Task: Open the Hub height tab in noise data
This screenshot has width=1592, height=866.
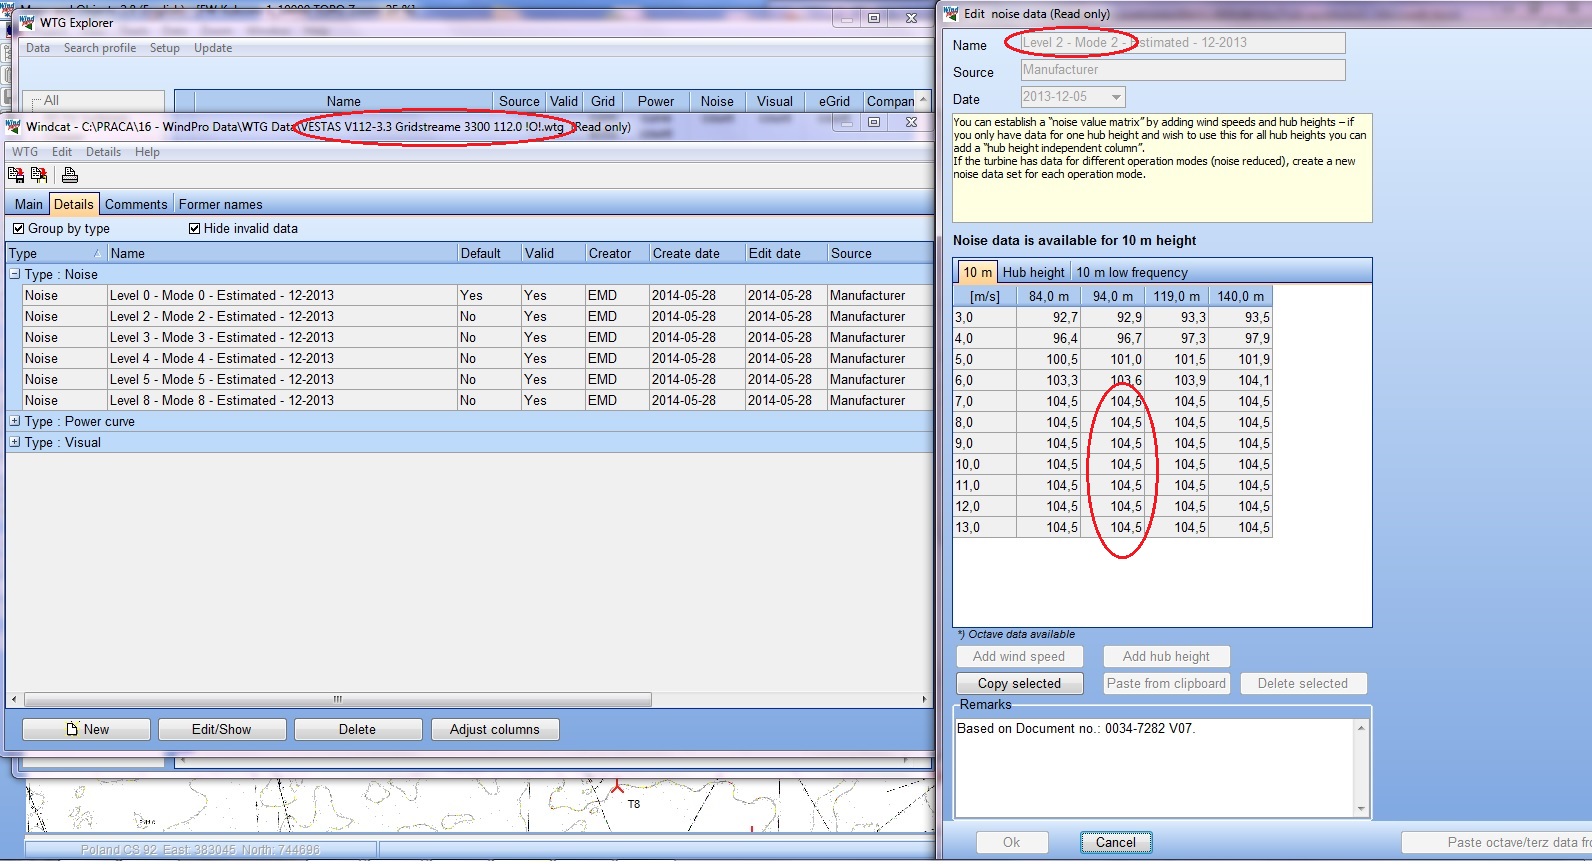Action: pos(1033,272)
